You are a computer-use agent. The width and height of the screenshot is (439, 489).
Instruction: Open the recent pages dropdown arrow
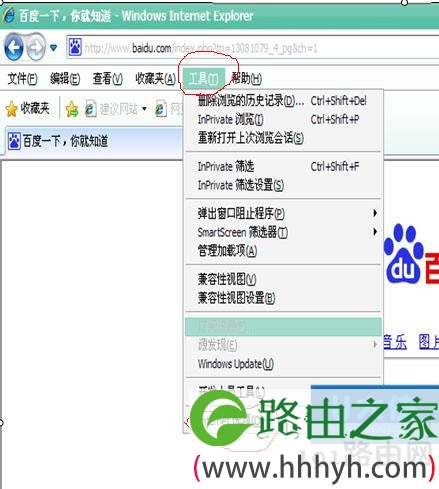click(53, 48)
